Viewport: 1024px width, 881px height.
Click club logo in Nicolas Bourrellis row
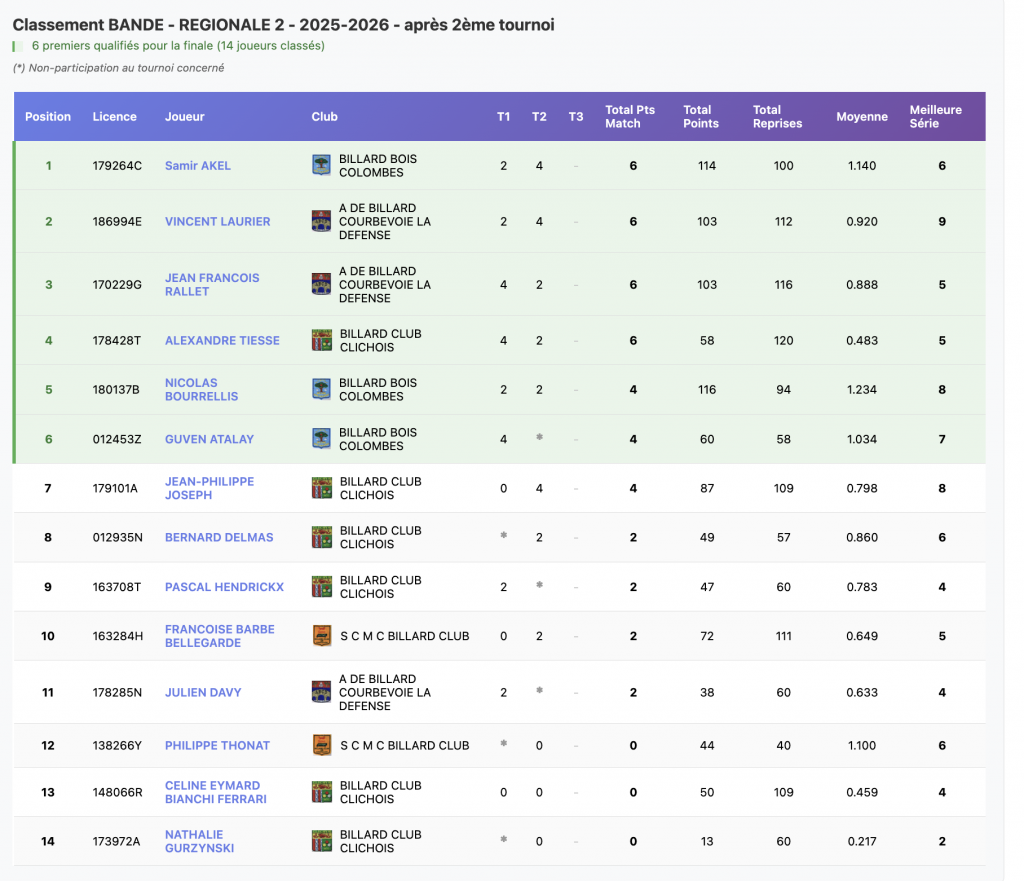[x=321, y=390]
